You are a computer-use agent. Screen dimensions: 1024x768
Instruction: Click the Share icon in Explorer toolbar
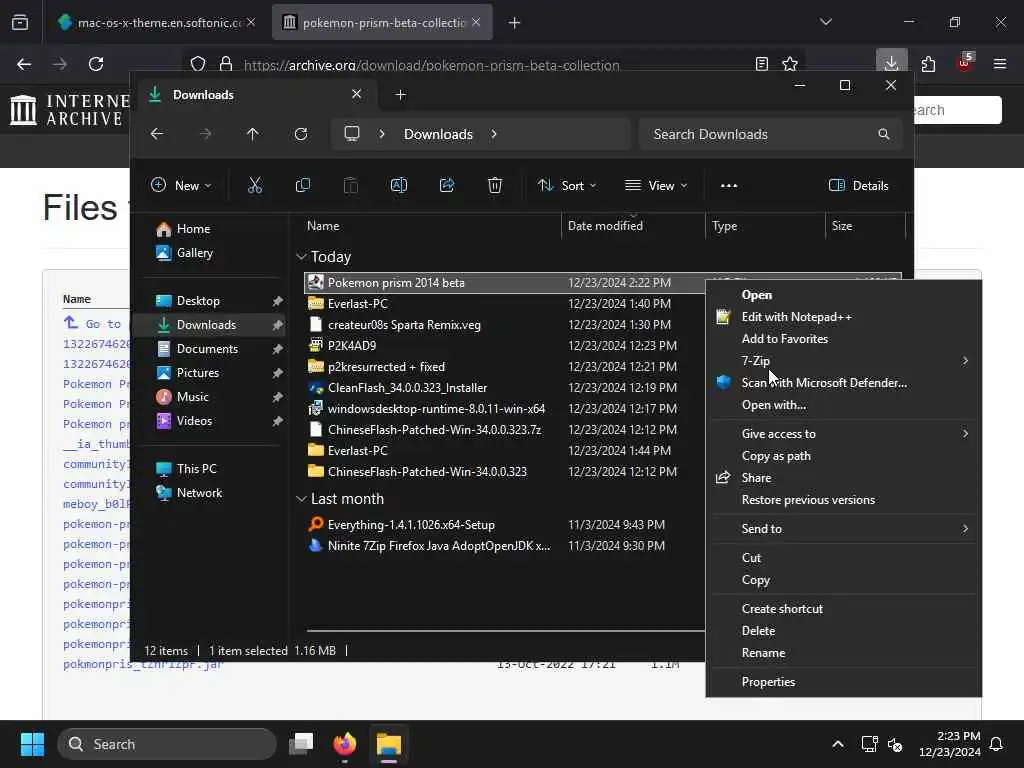tap(447, 185)
